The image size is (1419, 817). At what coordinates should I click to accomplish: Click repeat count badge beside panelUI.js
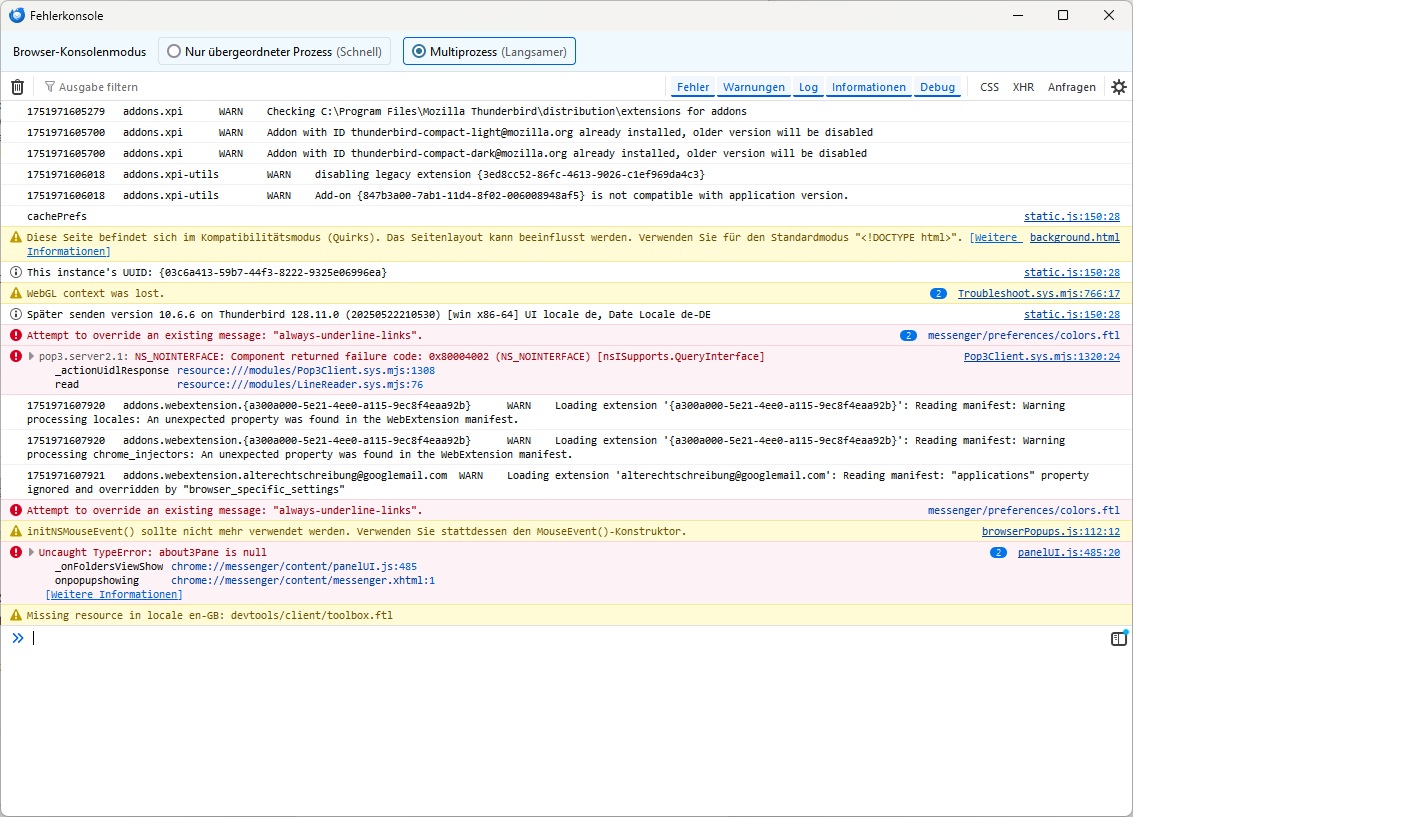pos(997,552)
